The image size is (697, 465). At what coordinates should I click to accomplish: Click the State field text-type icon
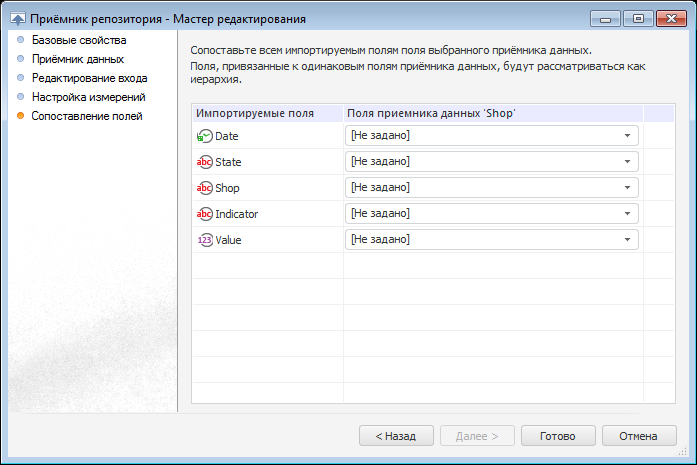pos(205,162)
